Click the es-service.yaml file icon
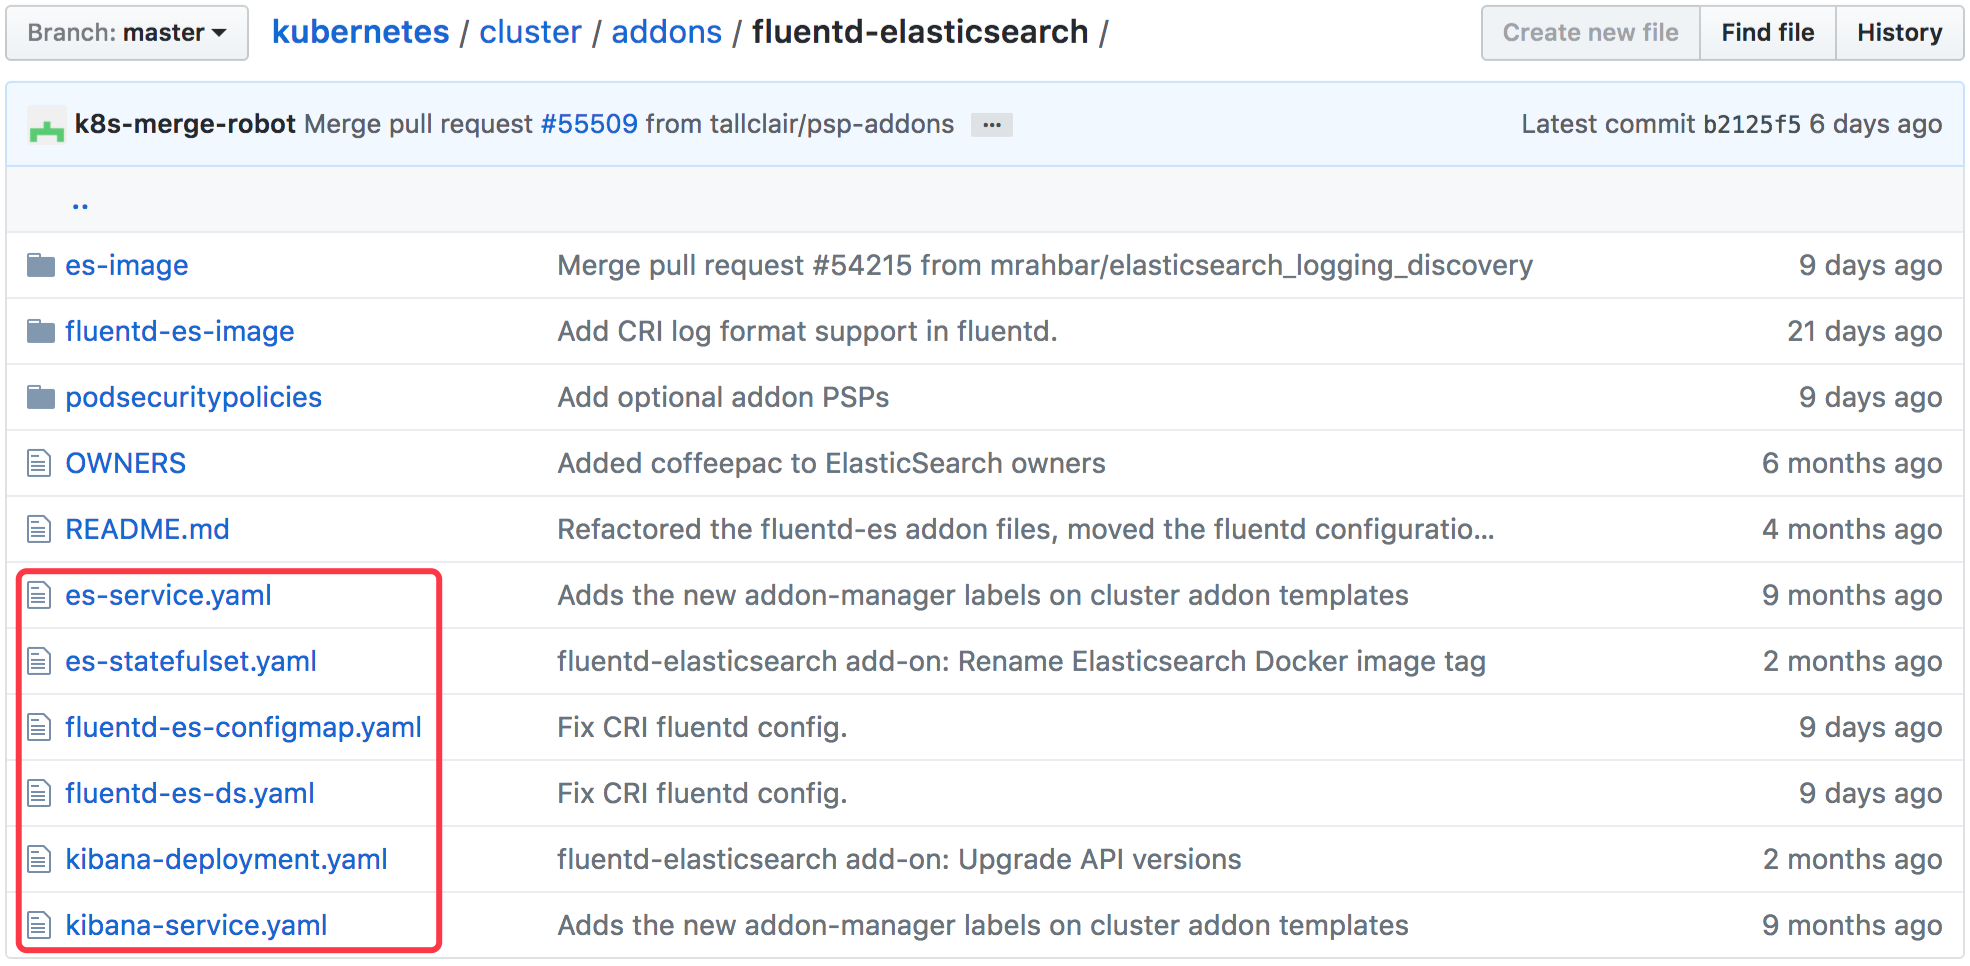 coord(39,595)
